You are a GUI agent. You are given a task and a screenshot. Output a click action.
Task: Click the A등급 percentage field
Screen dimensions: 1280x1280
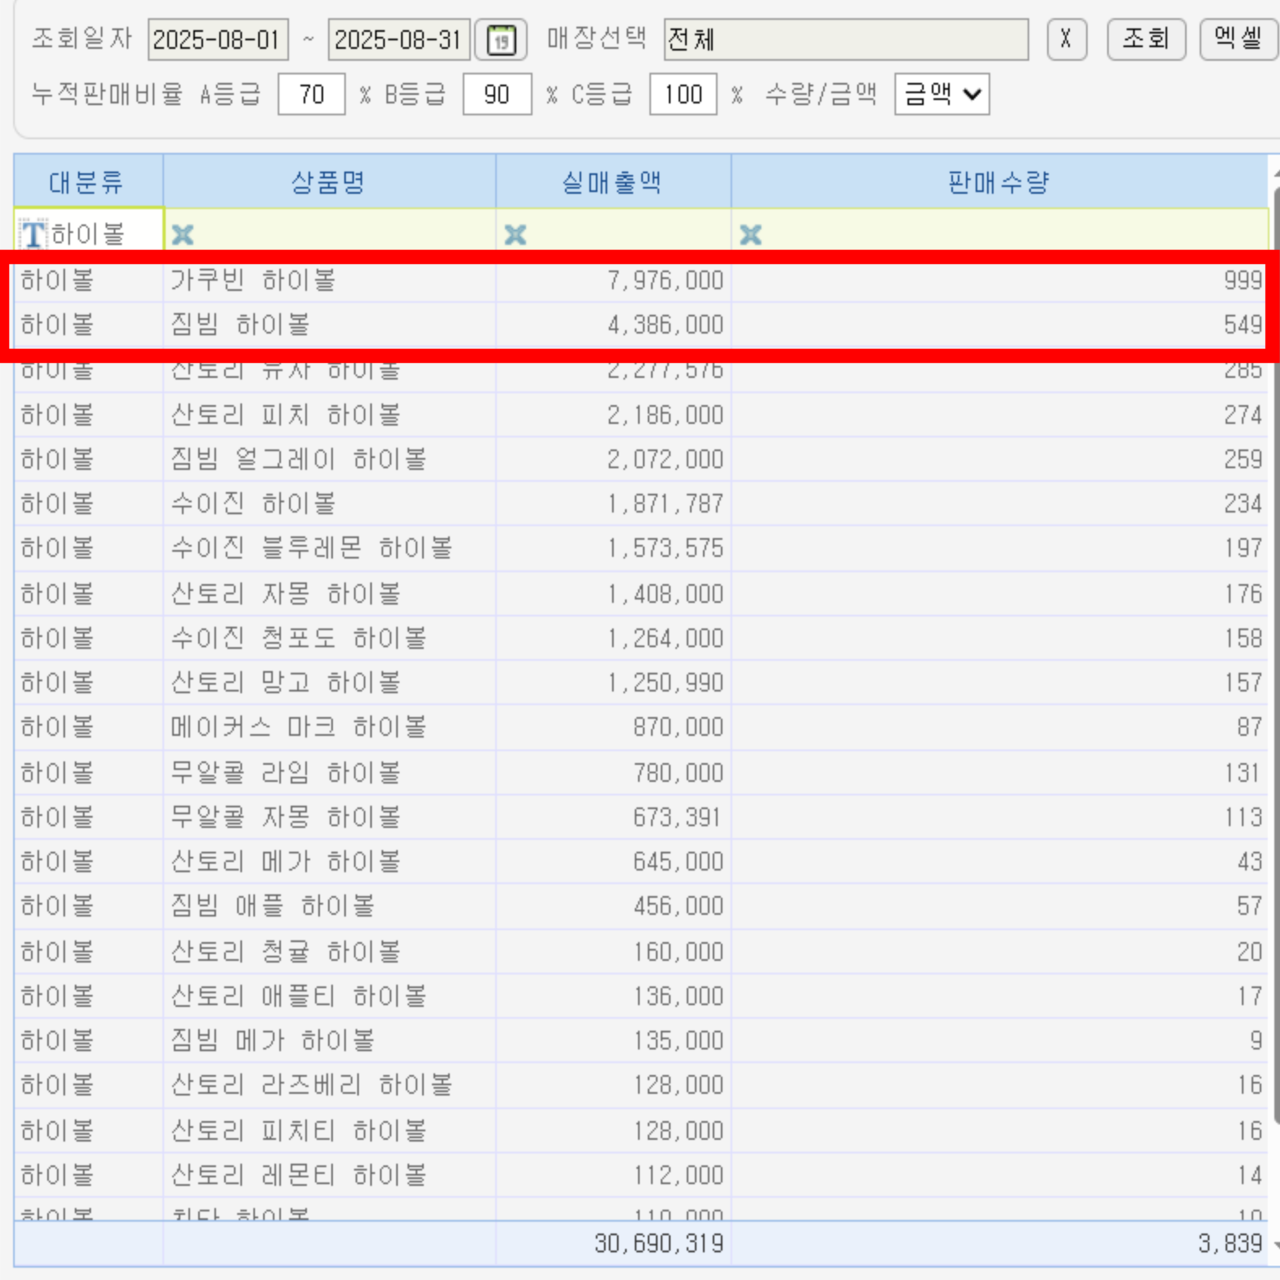click(311, 95)
